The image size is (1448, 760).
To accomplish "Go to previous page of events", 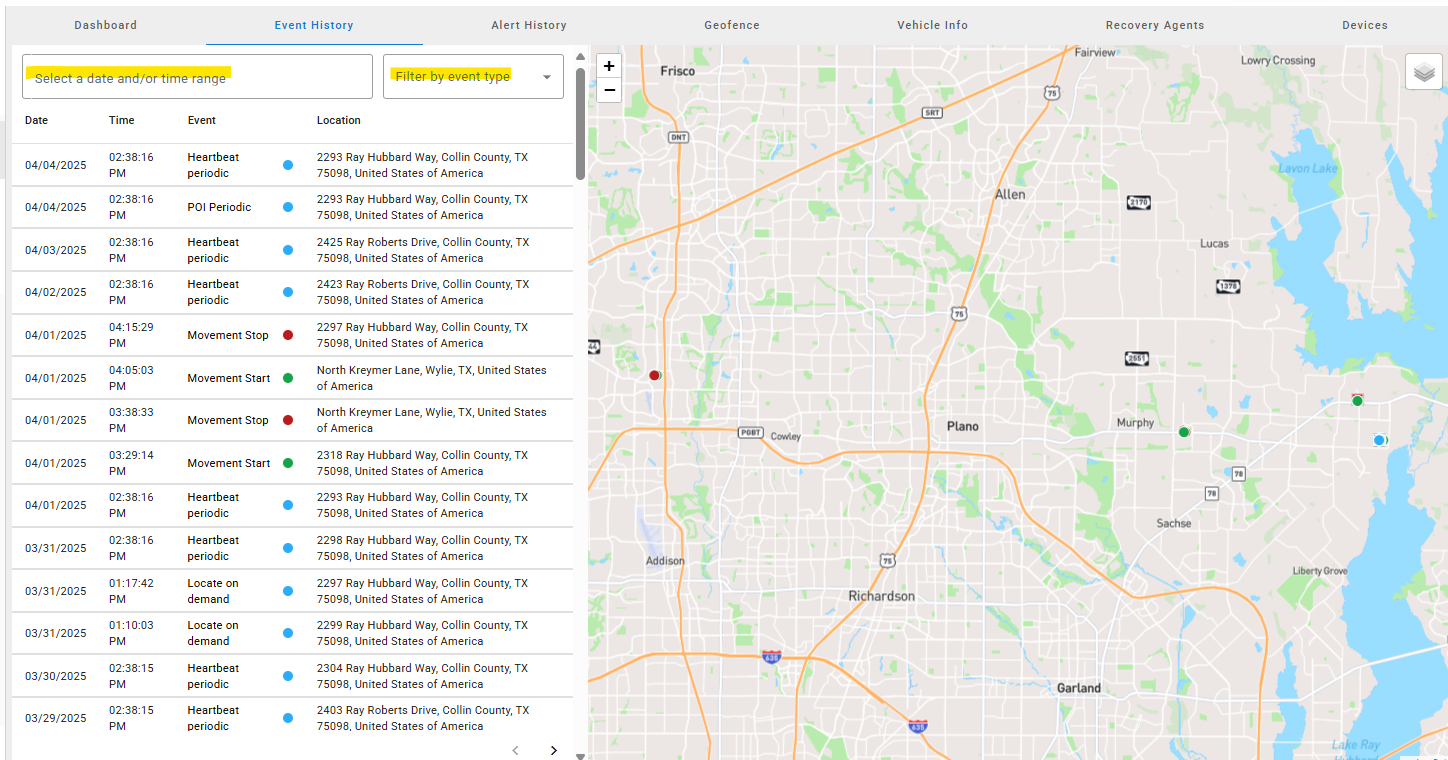I will click(516, 750).
